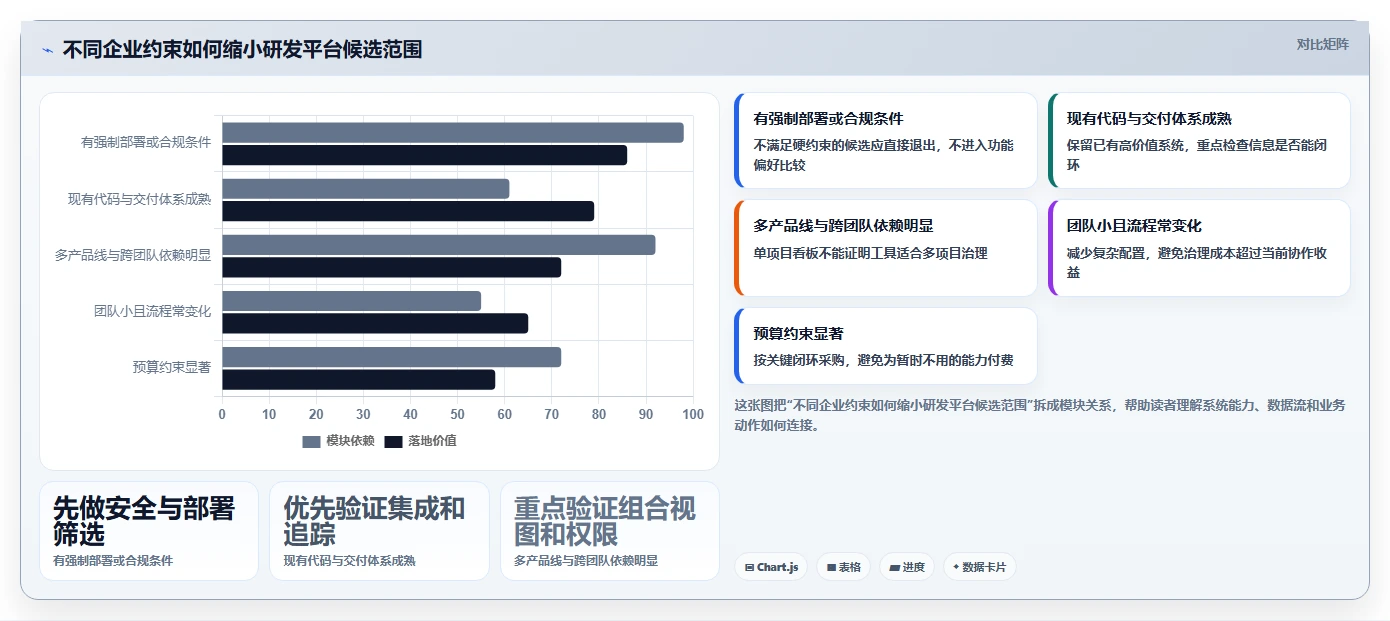The height and width of the screenshot is (621, 1390).
Task: Click the 数据卡片 tag chip
Action: (x=979, y=567)
